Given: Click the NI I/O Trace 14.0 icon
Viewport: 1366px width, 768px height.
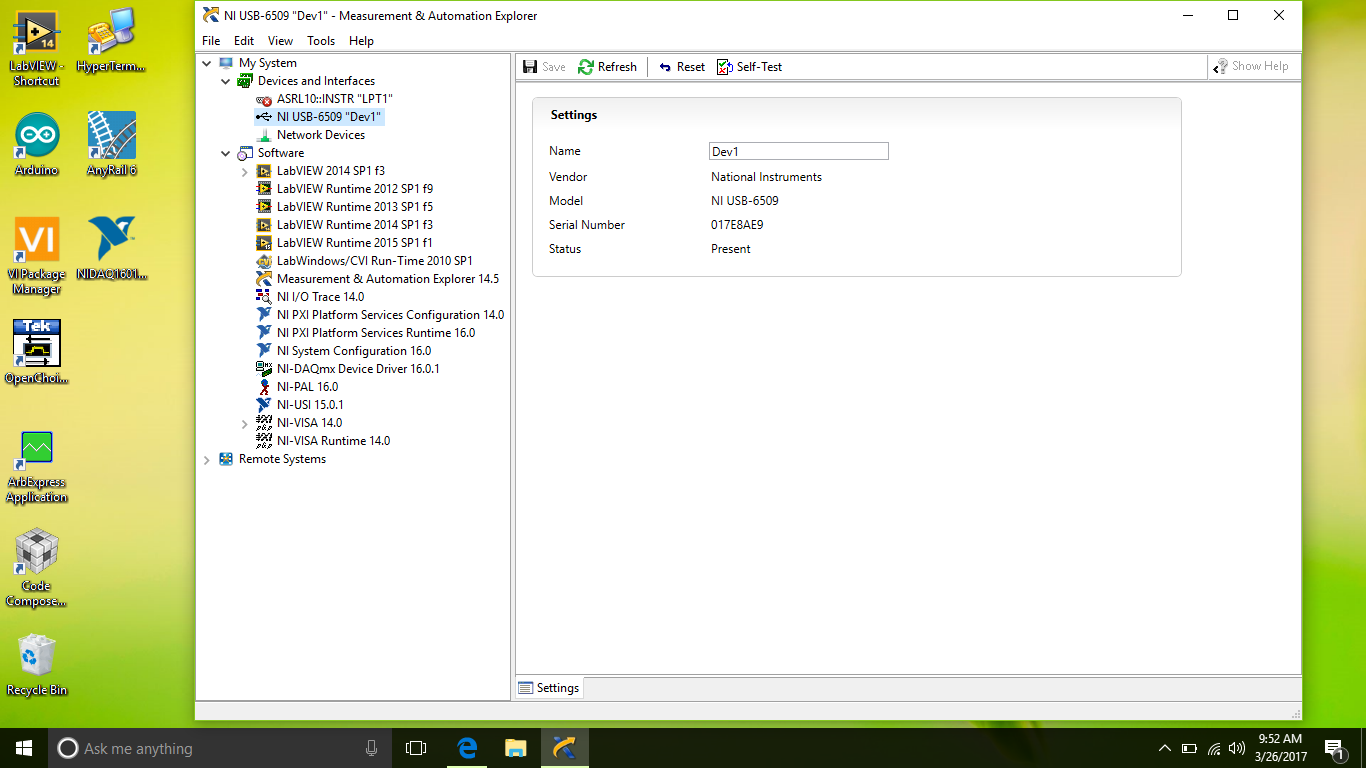Looking at the screenshot, I should coord(264,297).
